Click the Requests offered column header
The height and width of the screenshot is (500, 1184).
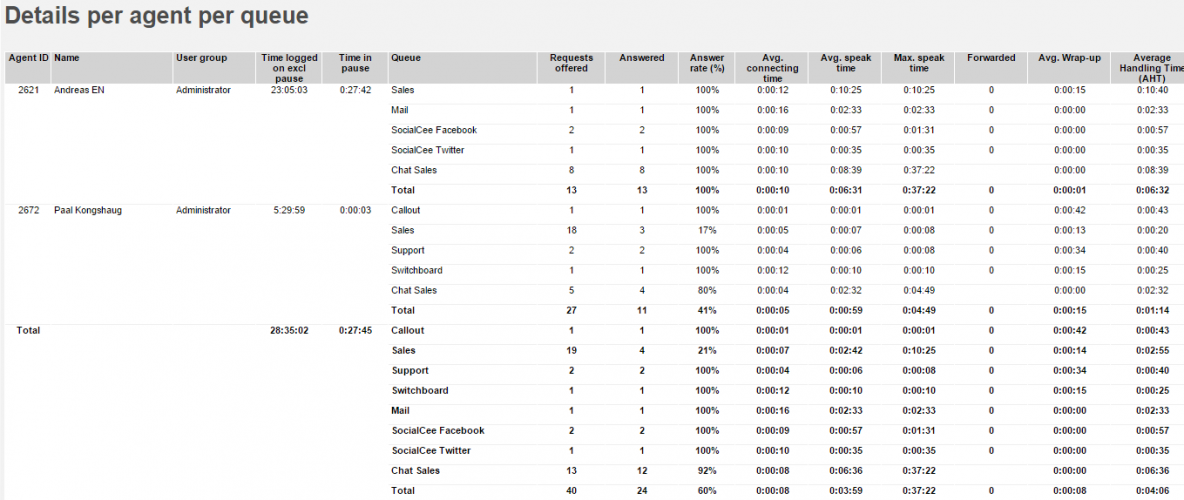pos(571,63)
